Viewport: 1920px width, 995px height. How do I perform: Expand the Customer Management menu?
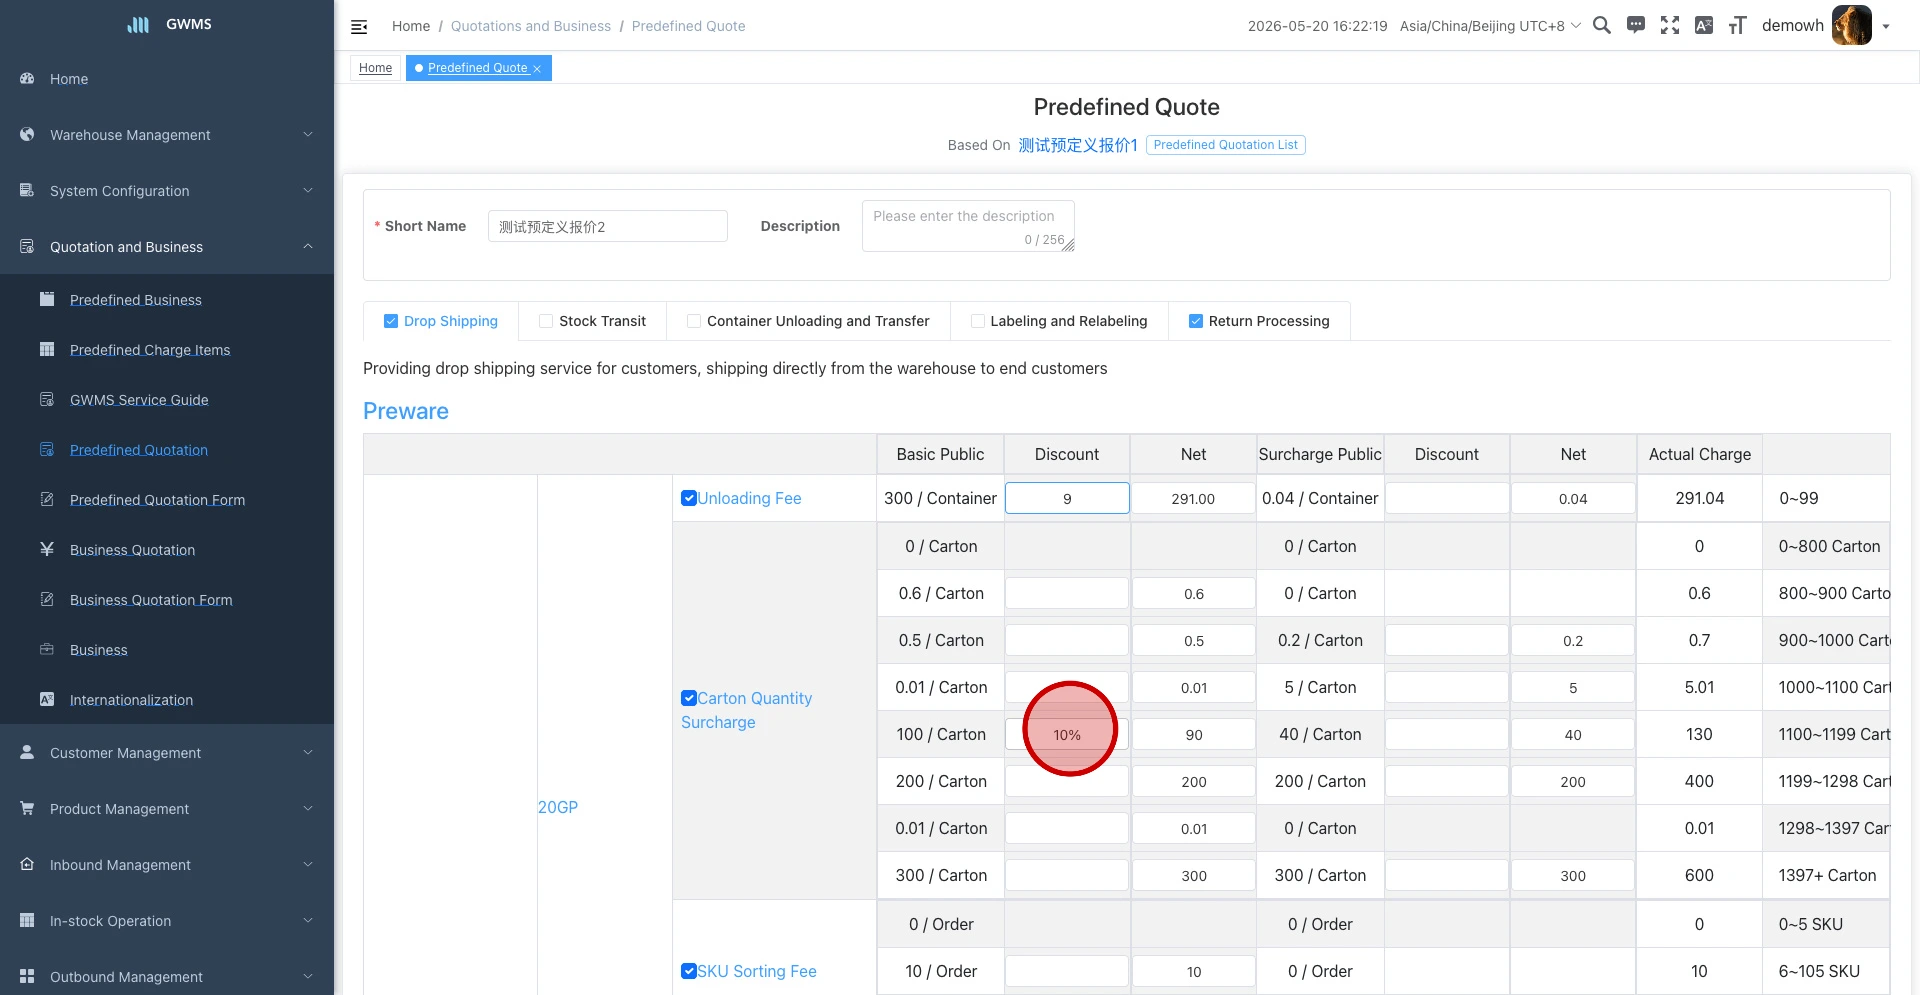point(308,752)
